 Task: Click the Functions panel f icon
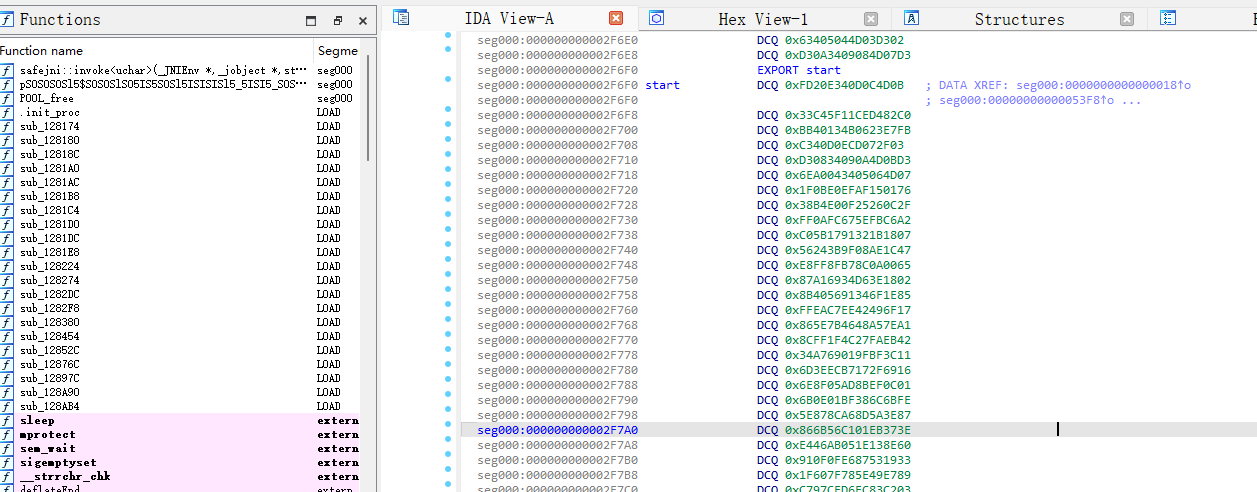coord(7,19)
